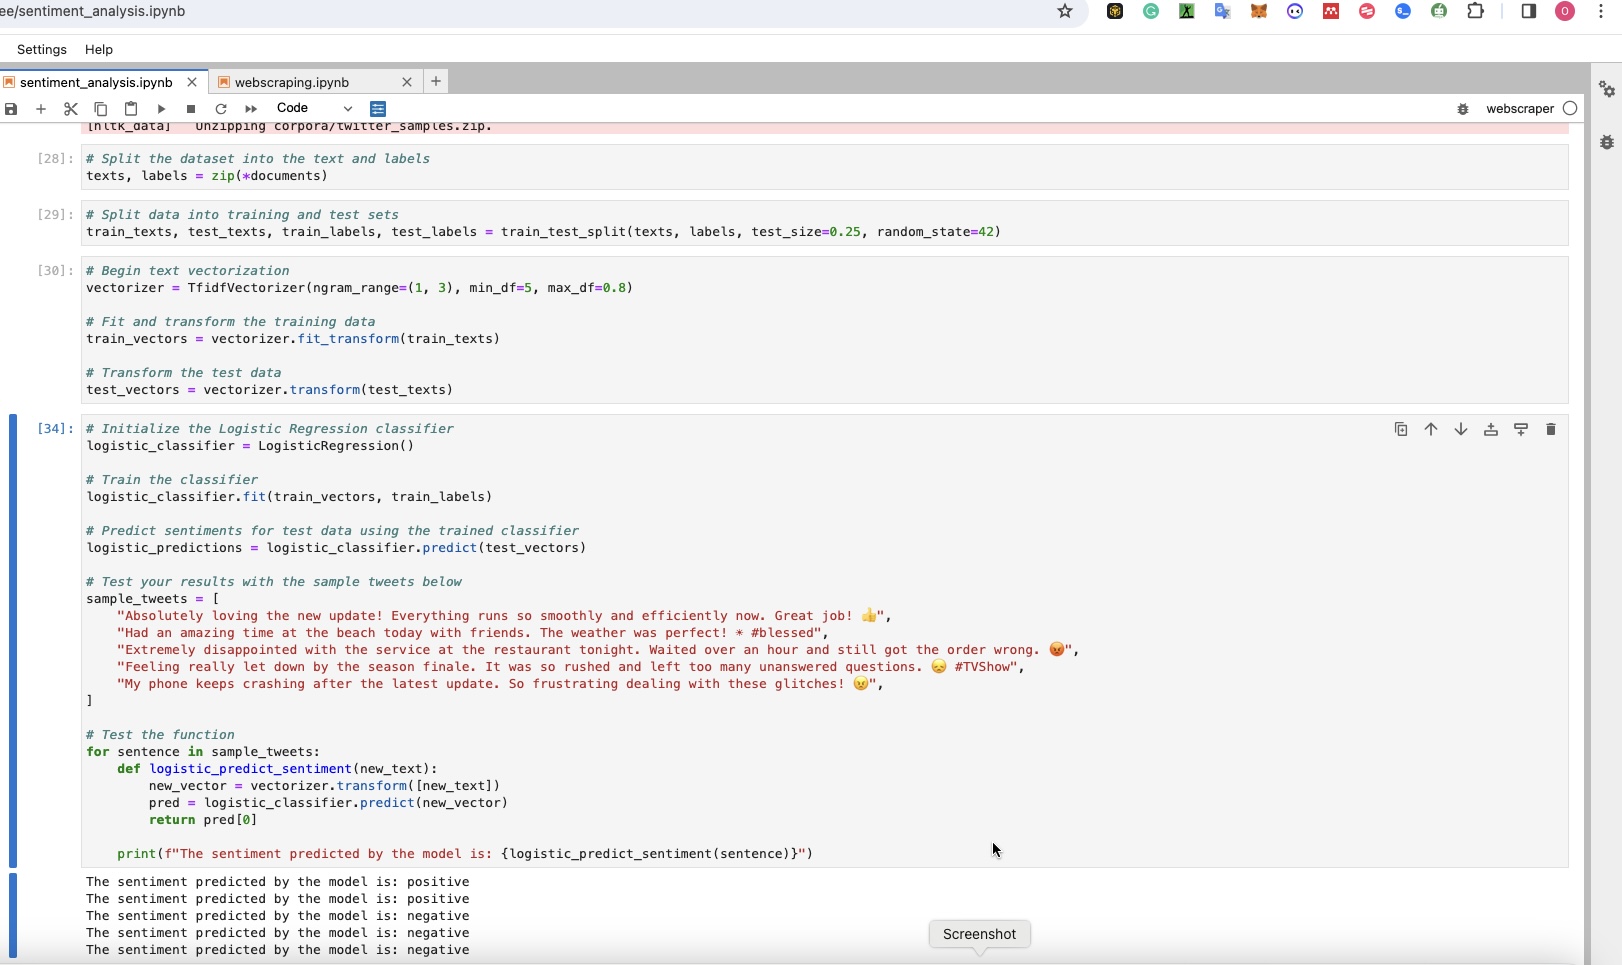Restart the kernel with the circular arrow
Viewport: 1622px width, 965px height.
tap(221, 109)
